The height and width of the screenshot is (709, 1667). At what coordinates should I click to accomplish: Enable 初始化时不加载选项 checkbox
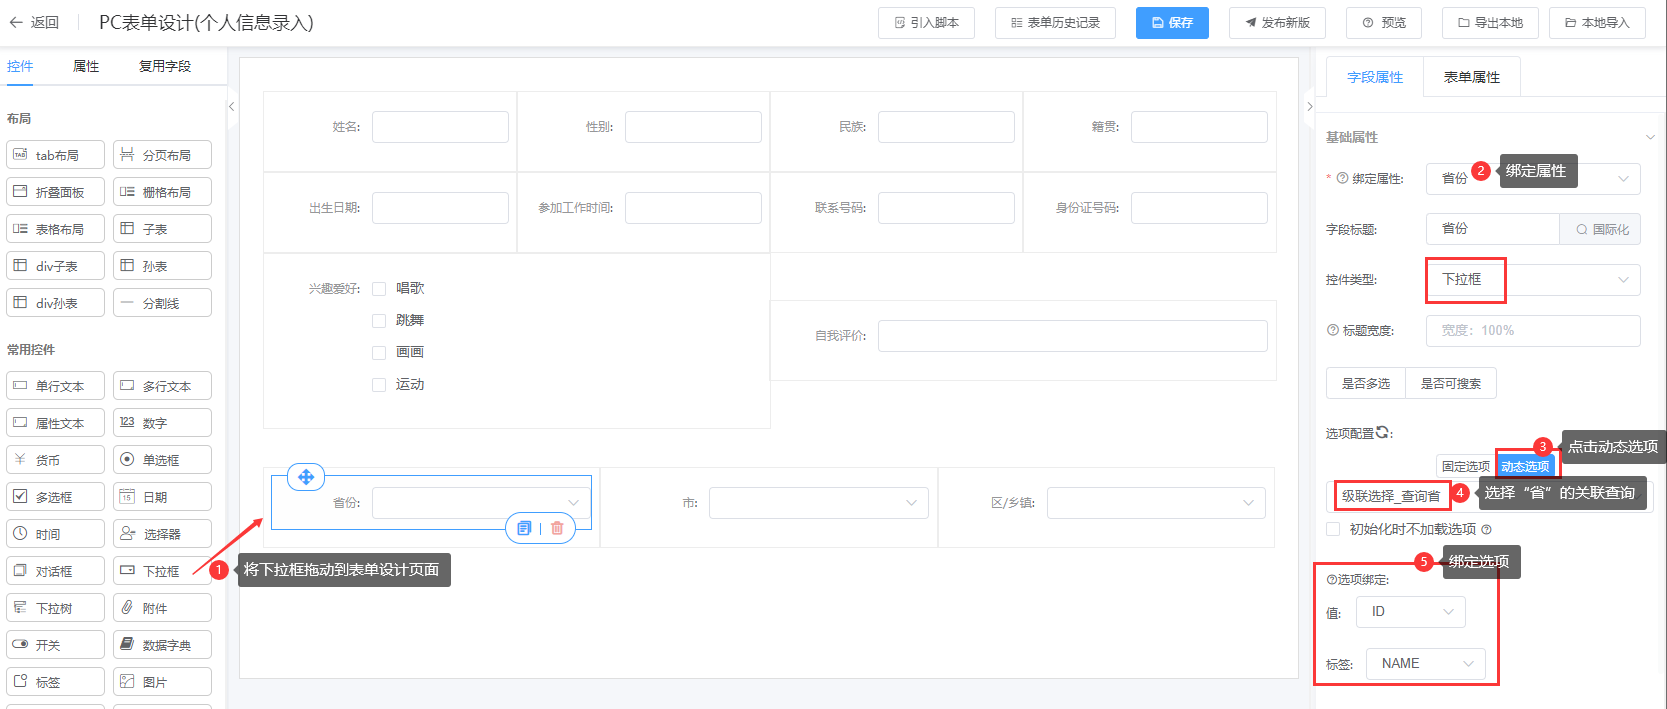coord(1333,529)
